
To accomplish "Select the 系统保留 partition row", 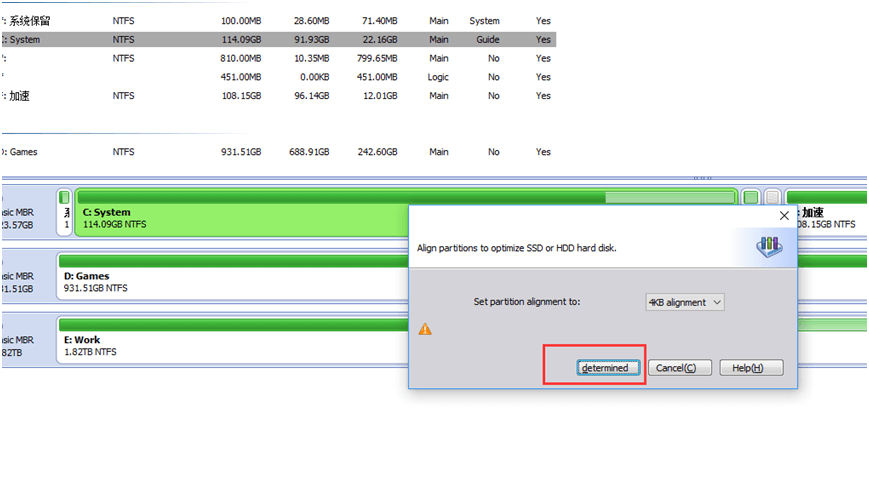I will point(278,21).
